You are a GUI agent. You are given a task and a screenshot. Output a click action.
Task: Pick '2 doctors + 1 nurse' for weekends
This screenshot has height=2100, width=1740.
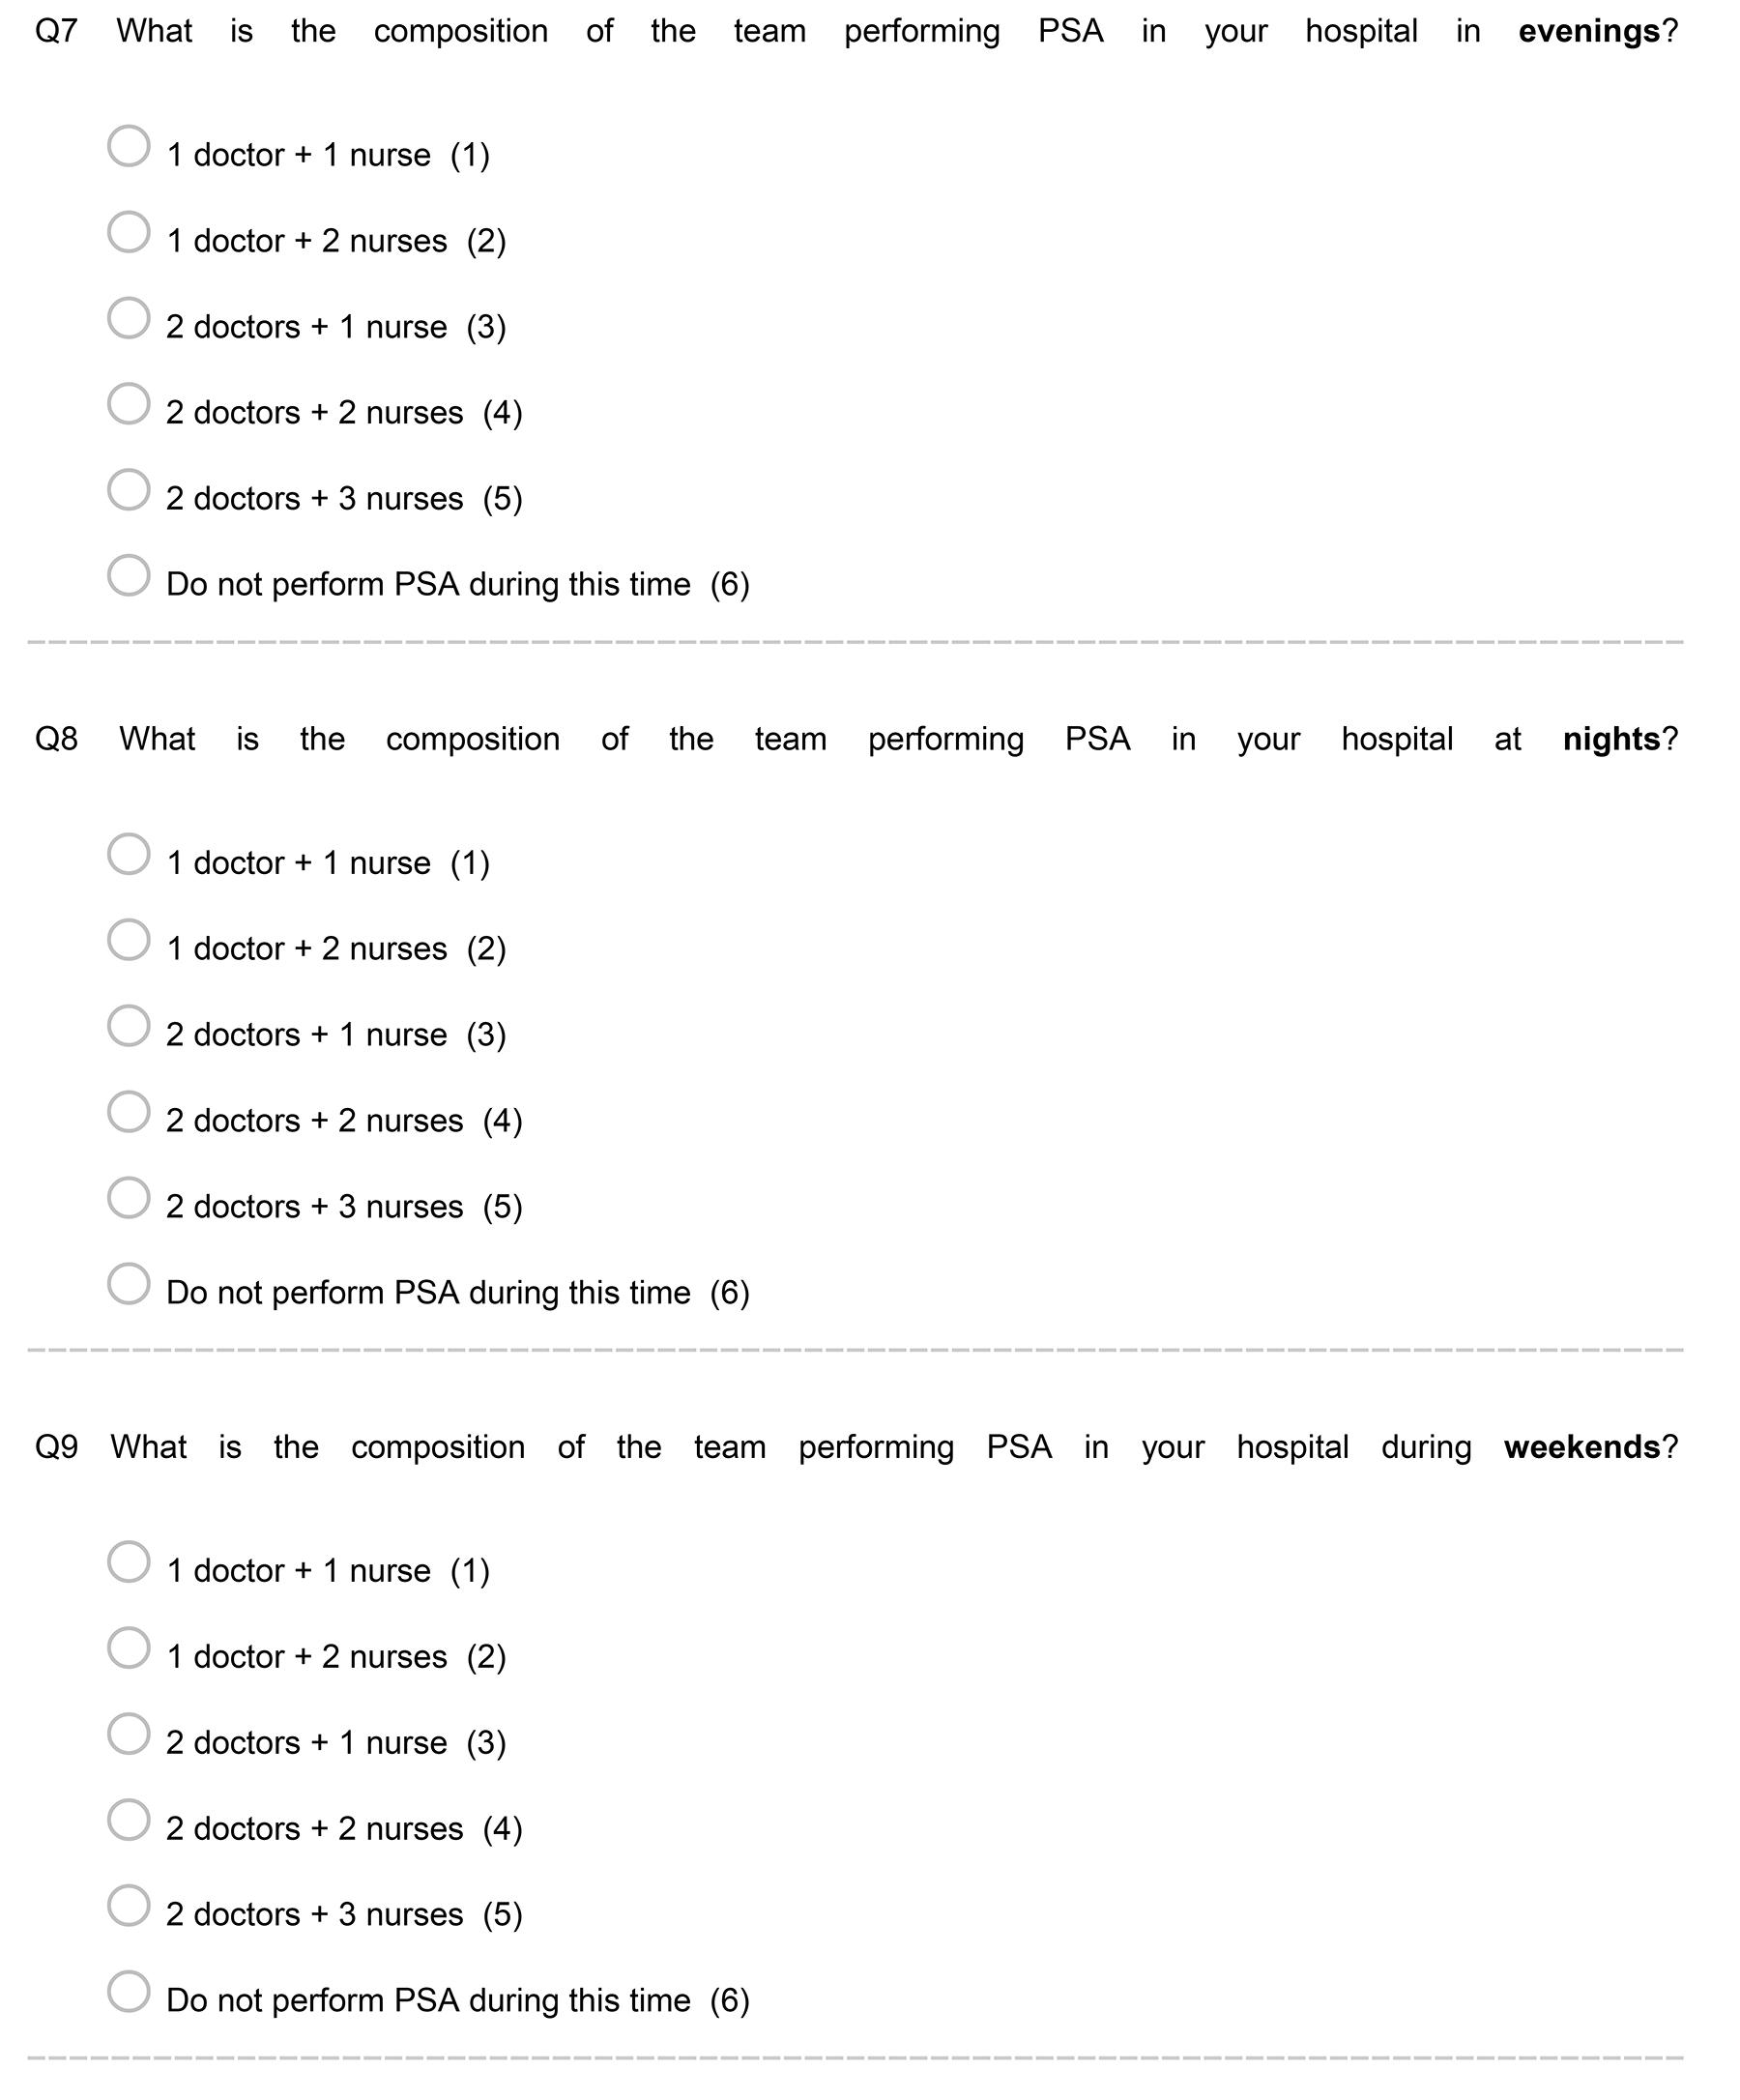coord(129,1734)
